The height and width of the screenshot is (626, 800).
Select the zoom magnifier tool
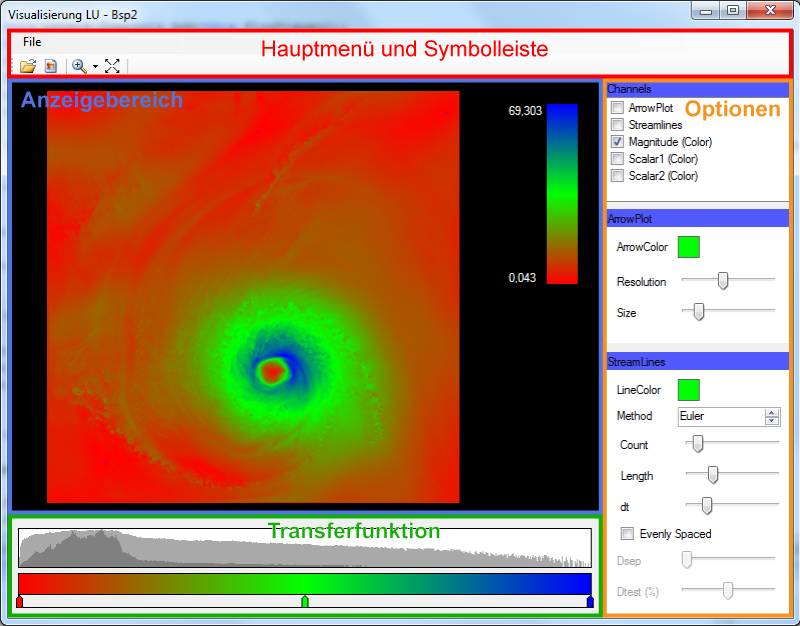tap(80, 66)
